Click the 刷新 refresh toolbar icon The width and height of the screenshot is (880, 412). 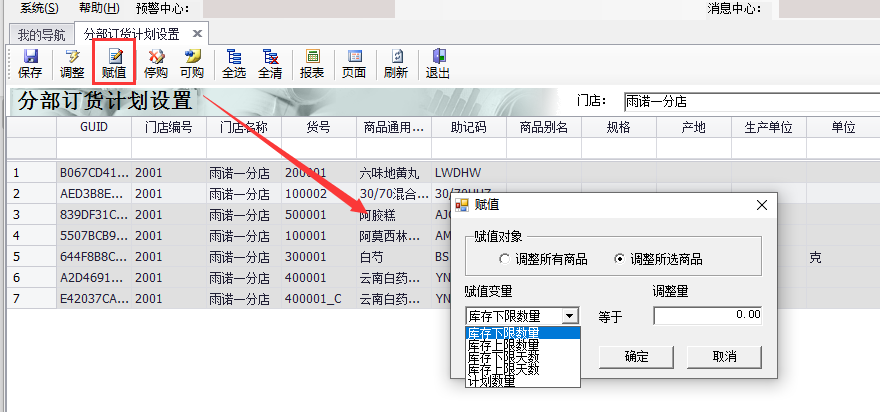[396, 64]
